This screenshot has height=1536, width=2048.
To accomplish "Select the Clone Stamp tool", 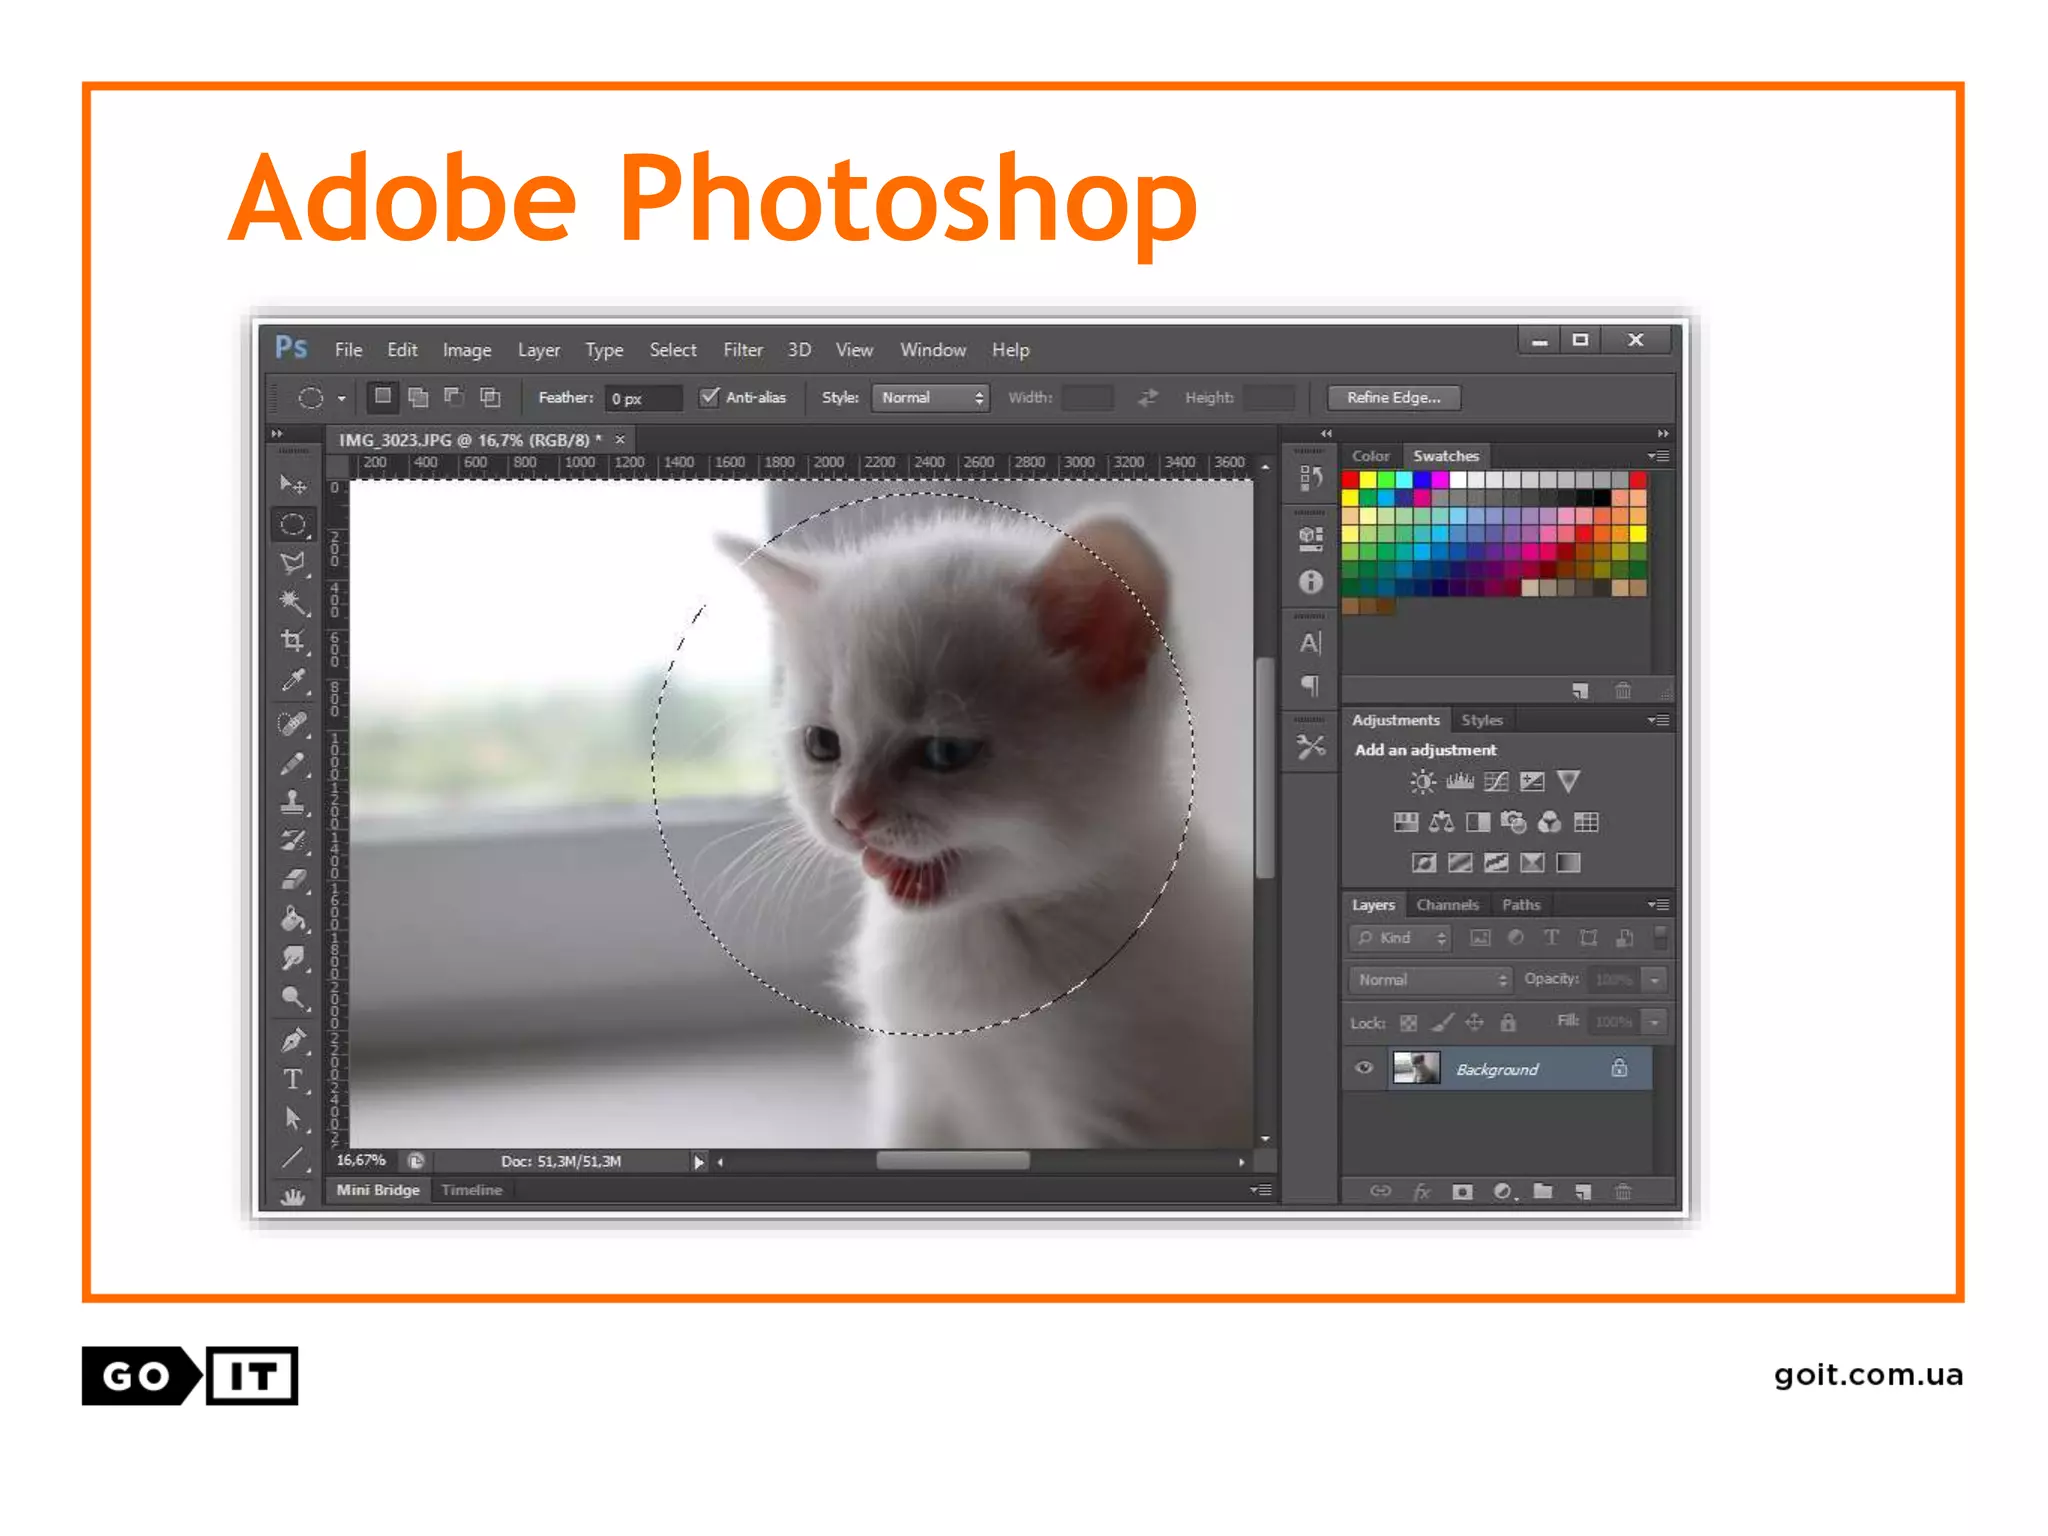I will [x=293, y=802].
